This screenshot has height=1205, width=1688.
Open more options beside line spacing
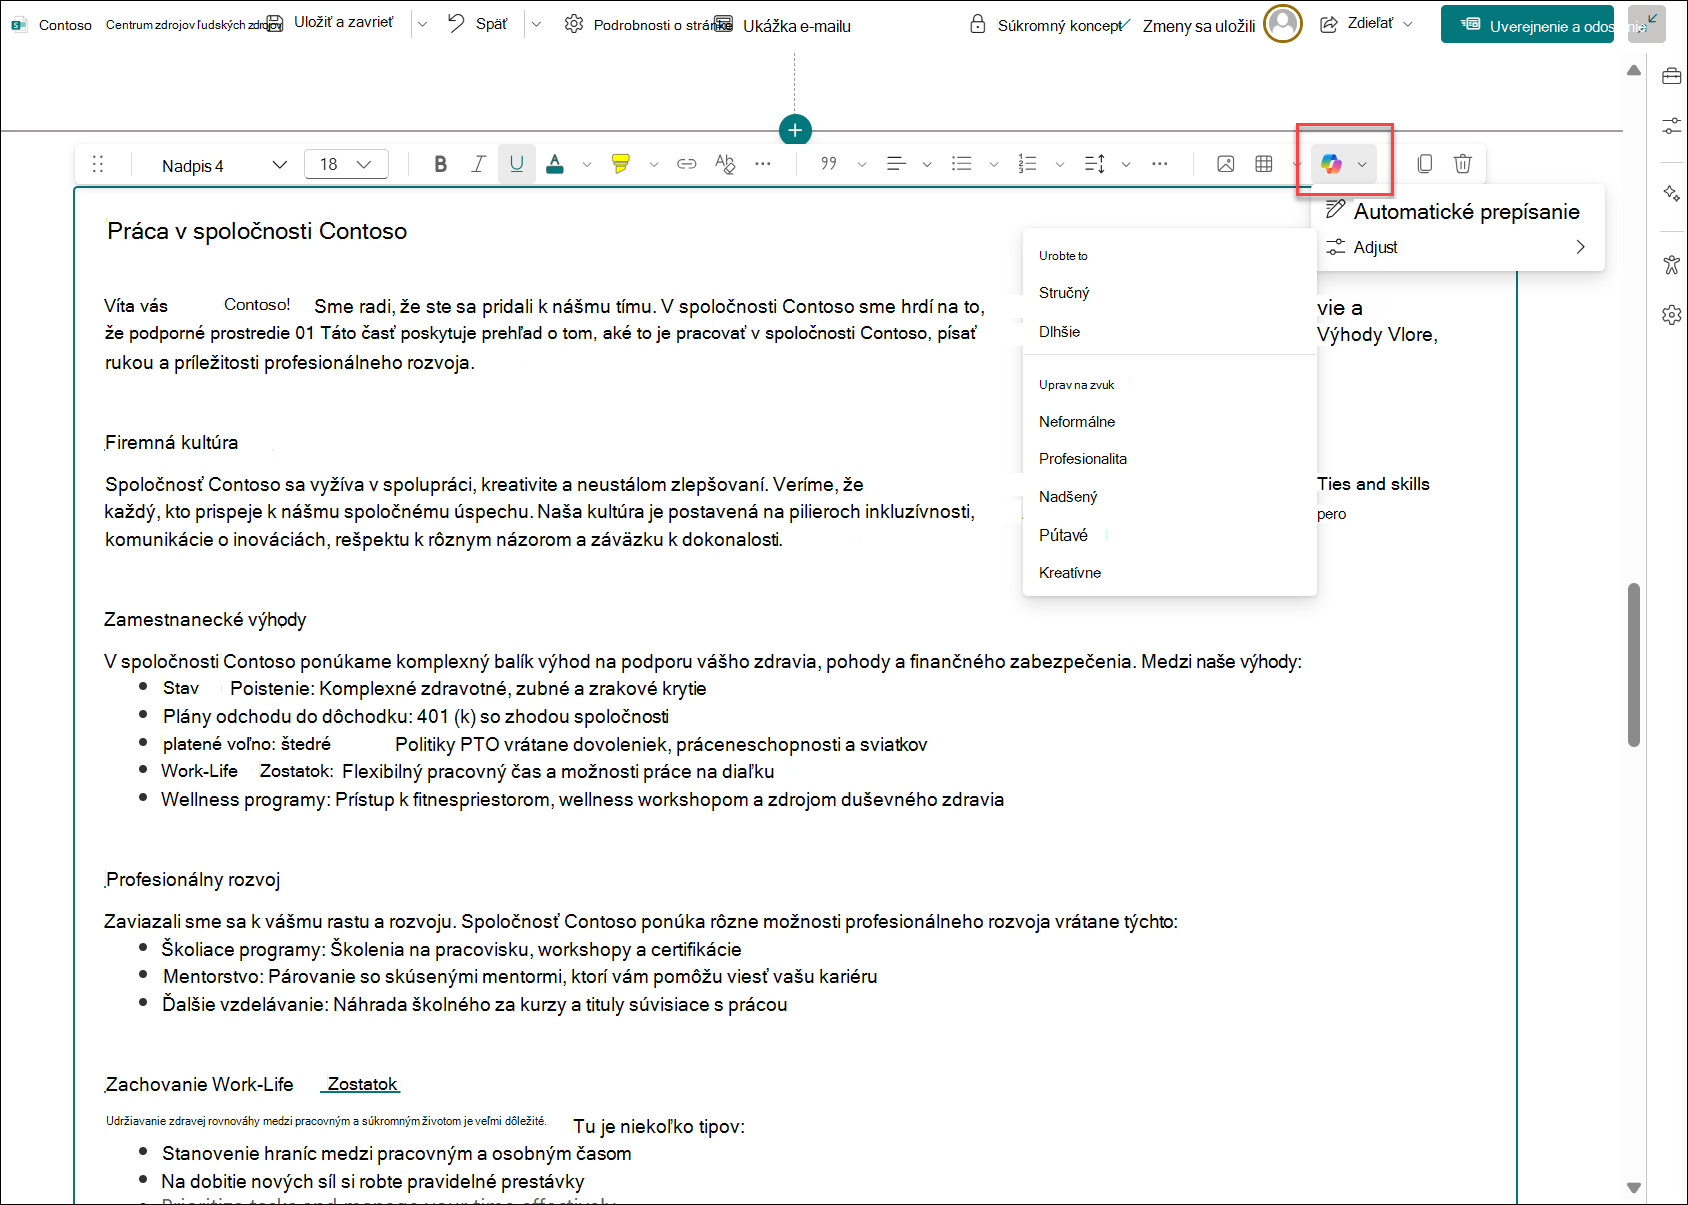pos(1160,164)
